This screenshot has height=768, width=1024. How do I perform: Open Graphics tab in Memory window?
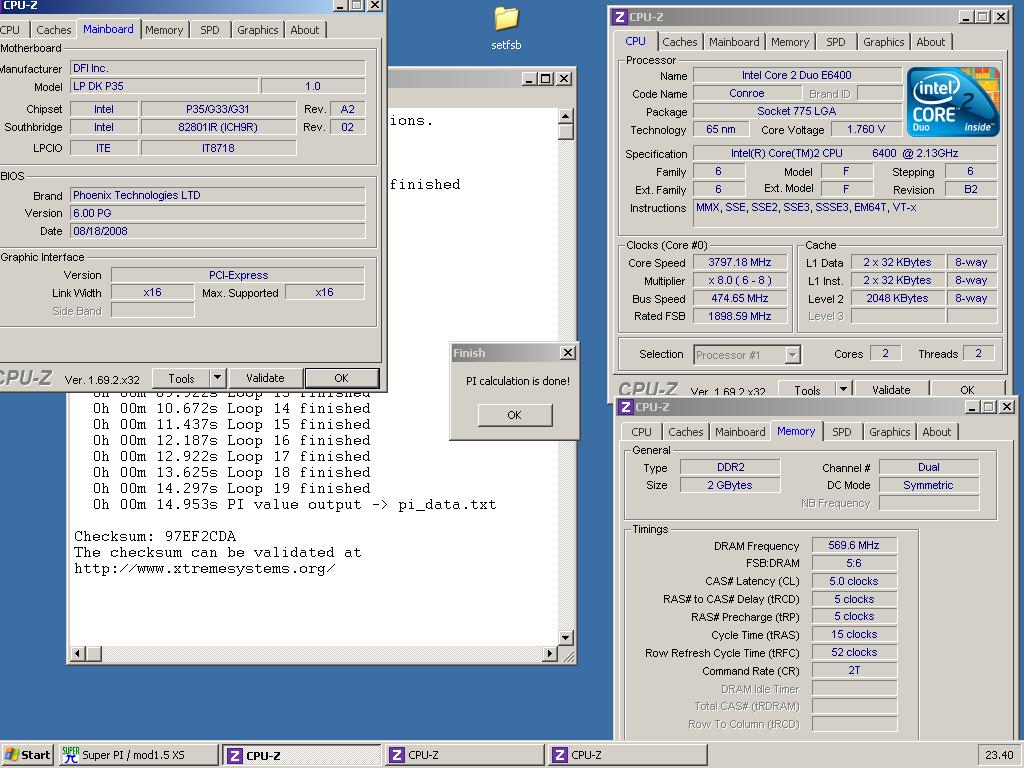pyautogui.click(x=889, y=432)
